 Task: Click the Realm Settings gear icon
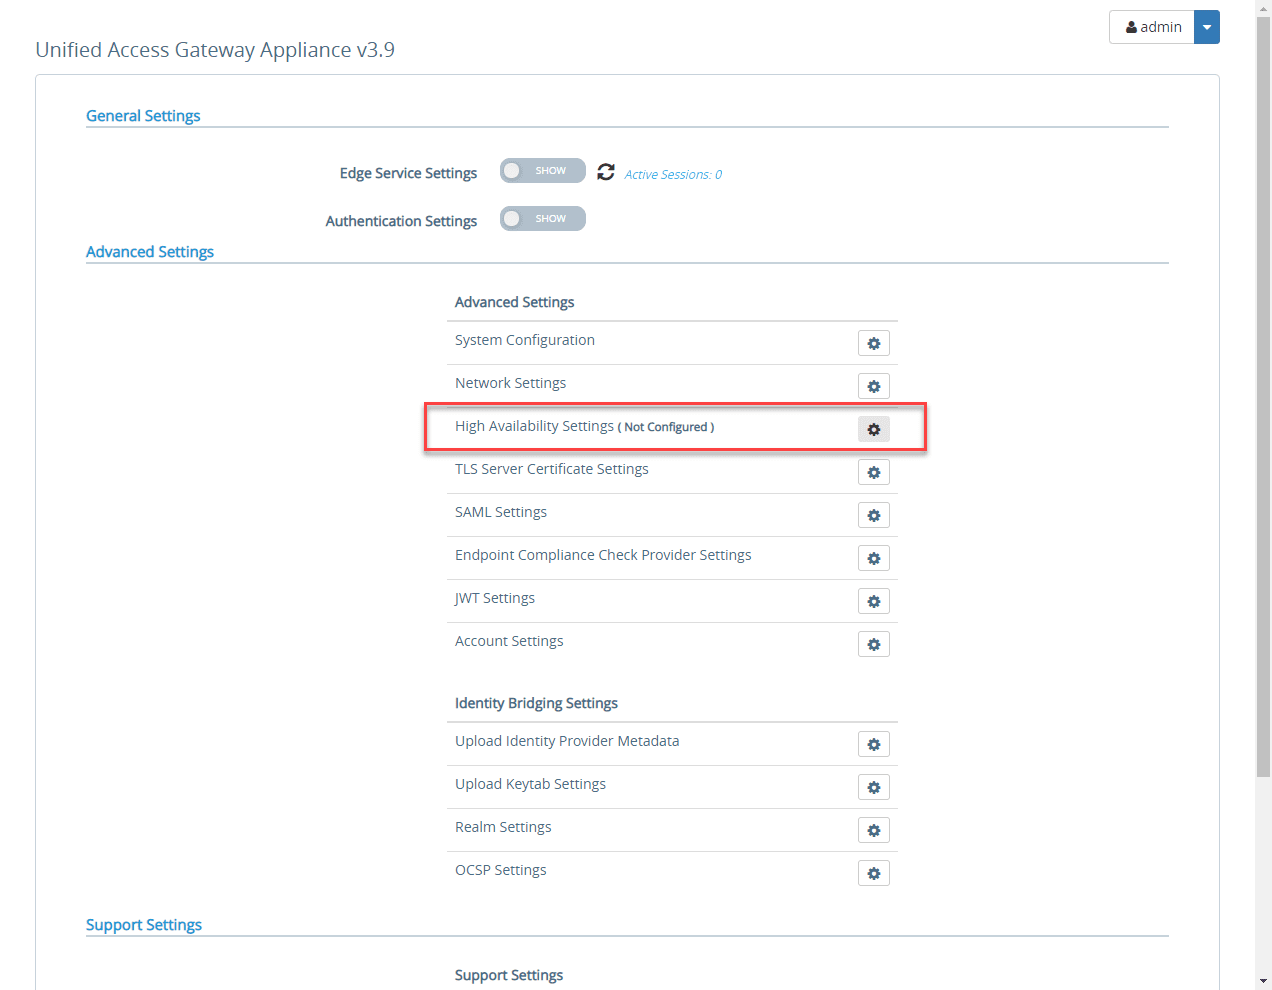(x=873, y=830)
